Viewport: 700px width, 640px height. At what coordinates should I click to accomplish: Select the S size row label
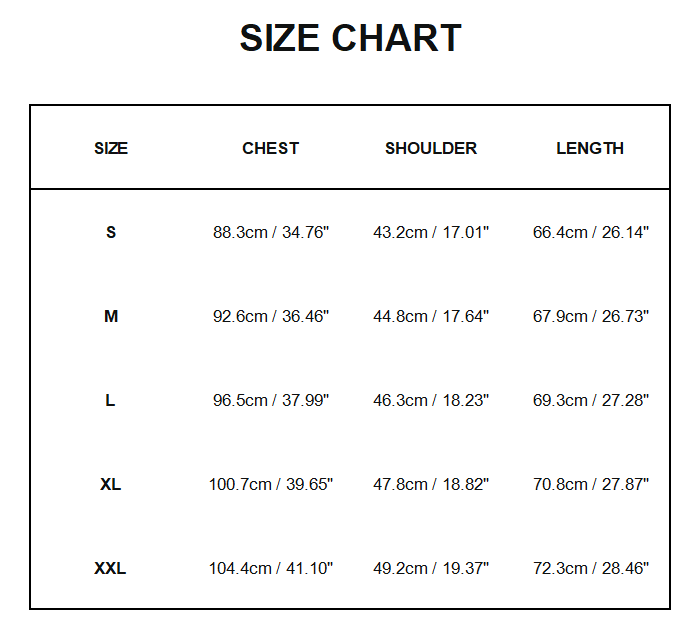[x=111, y=232]
